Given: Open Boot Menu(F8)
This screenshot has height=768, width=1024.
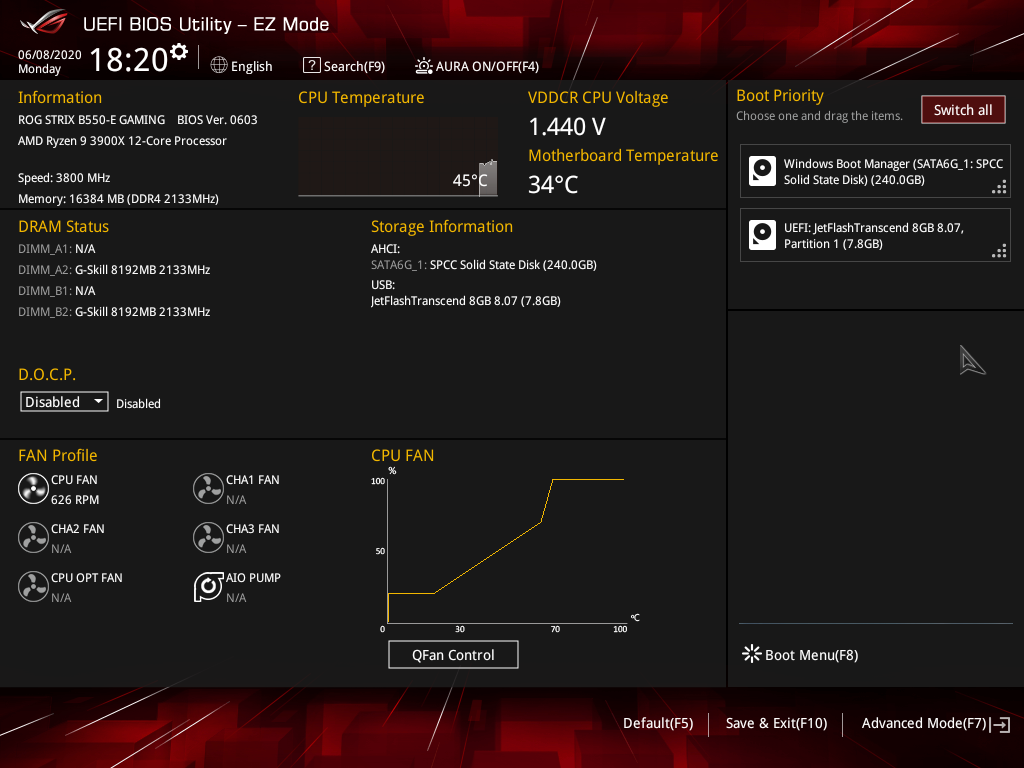Looking at the screenshot, I should pos(811,655).
